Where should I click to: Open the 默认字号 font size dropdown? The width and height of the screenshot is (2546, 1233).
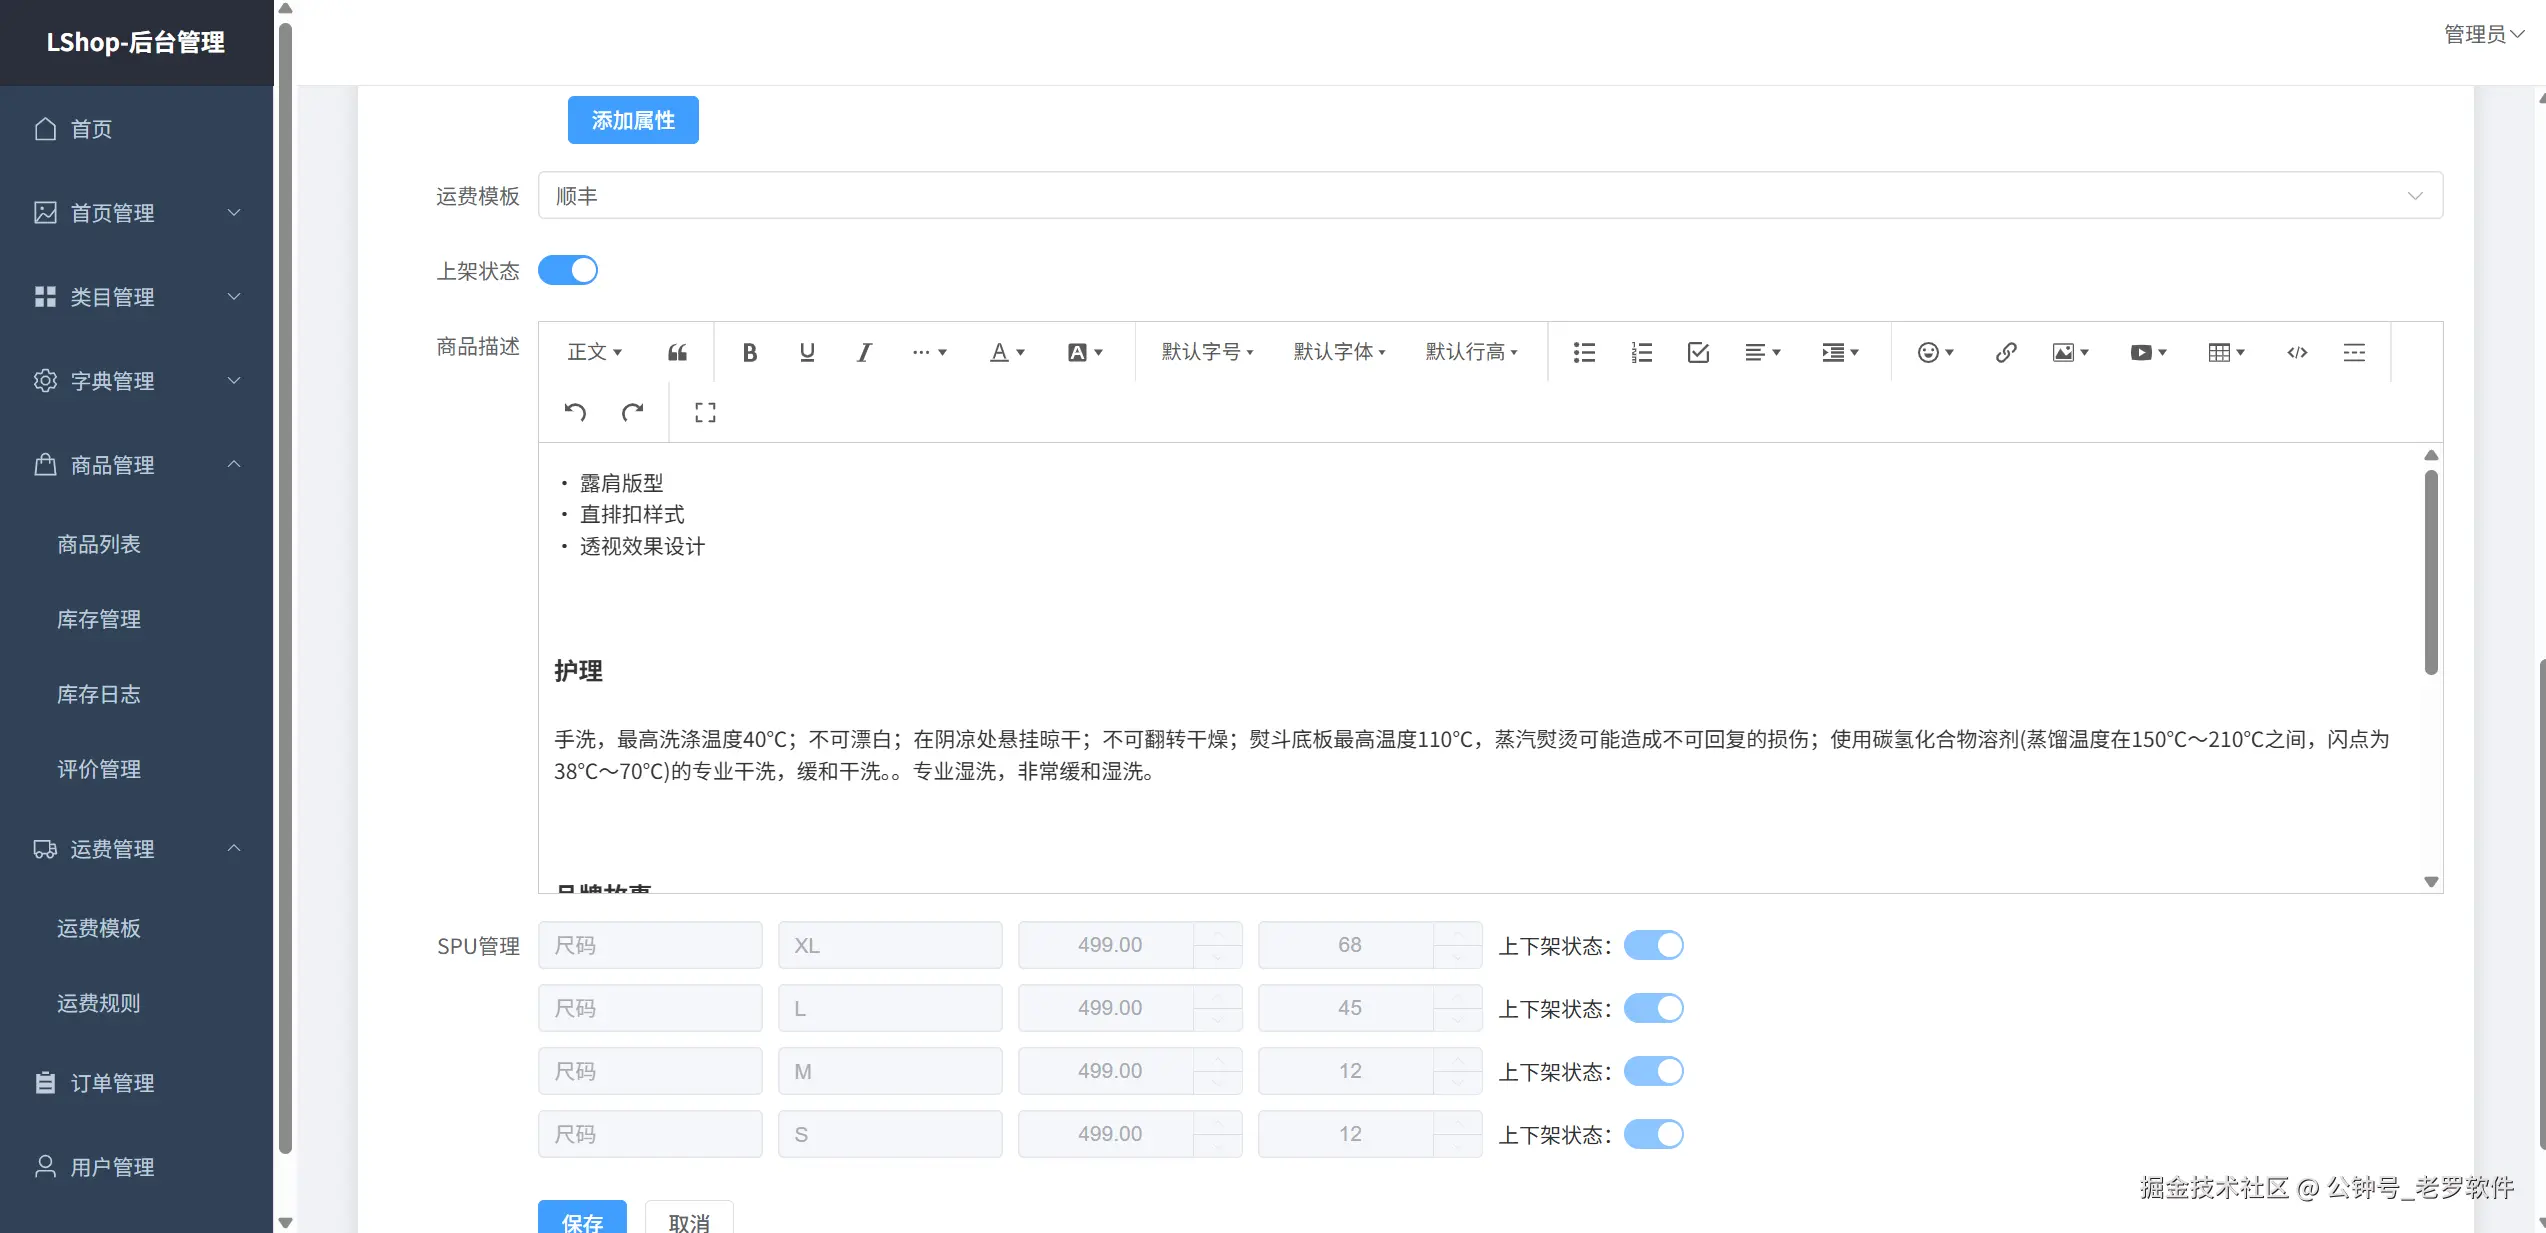[1207, 352]
